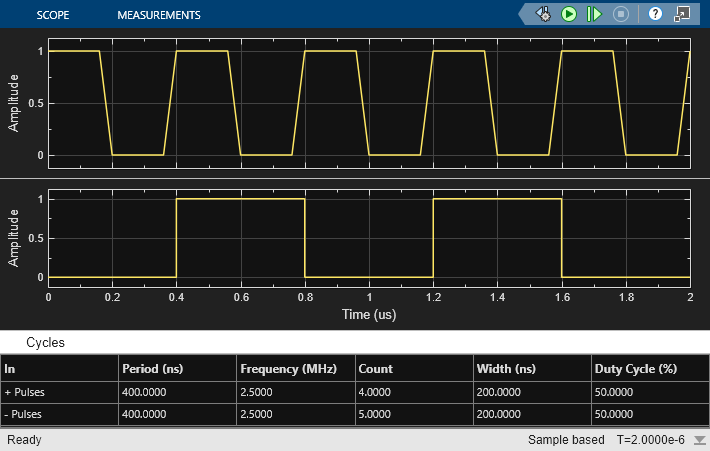Open the model settings gear icon

544,14
